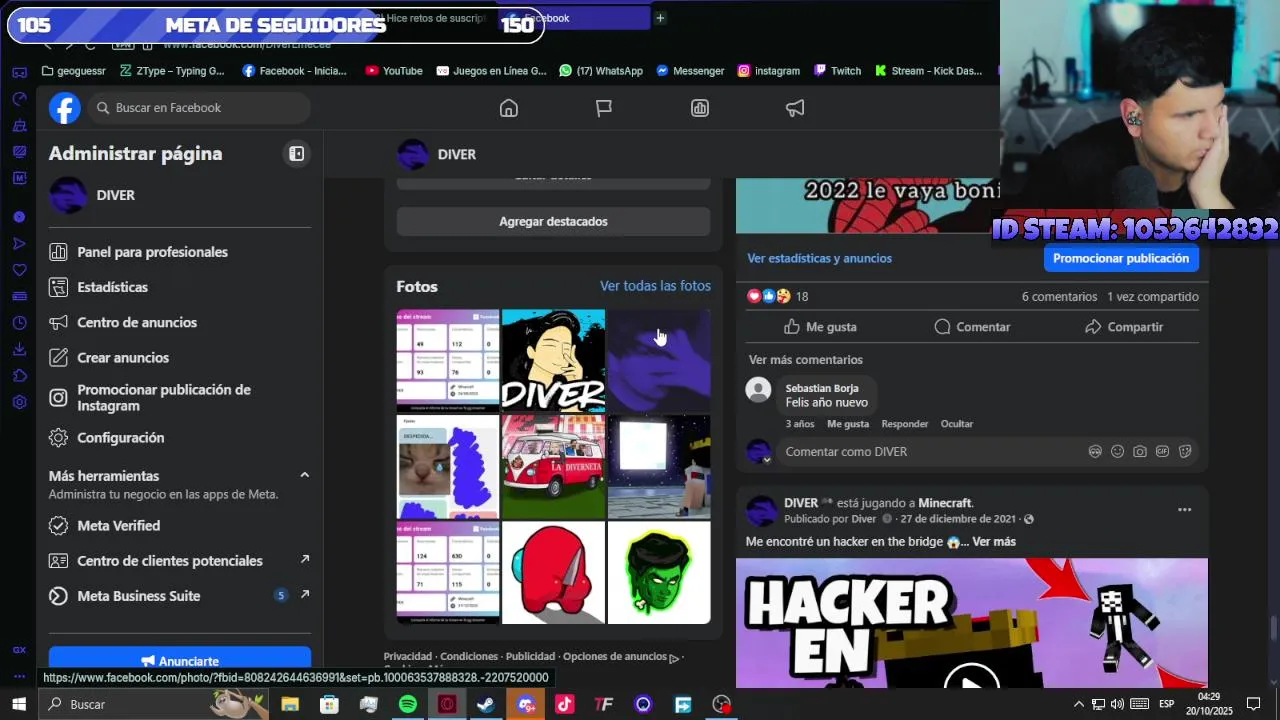Open the Ads megaphone icon in top bar
Screen dimensions: 1280x720
(795, 108)
